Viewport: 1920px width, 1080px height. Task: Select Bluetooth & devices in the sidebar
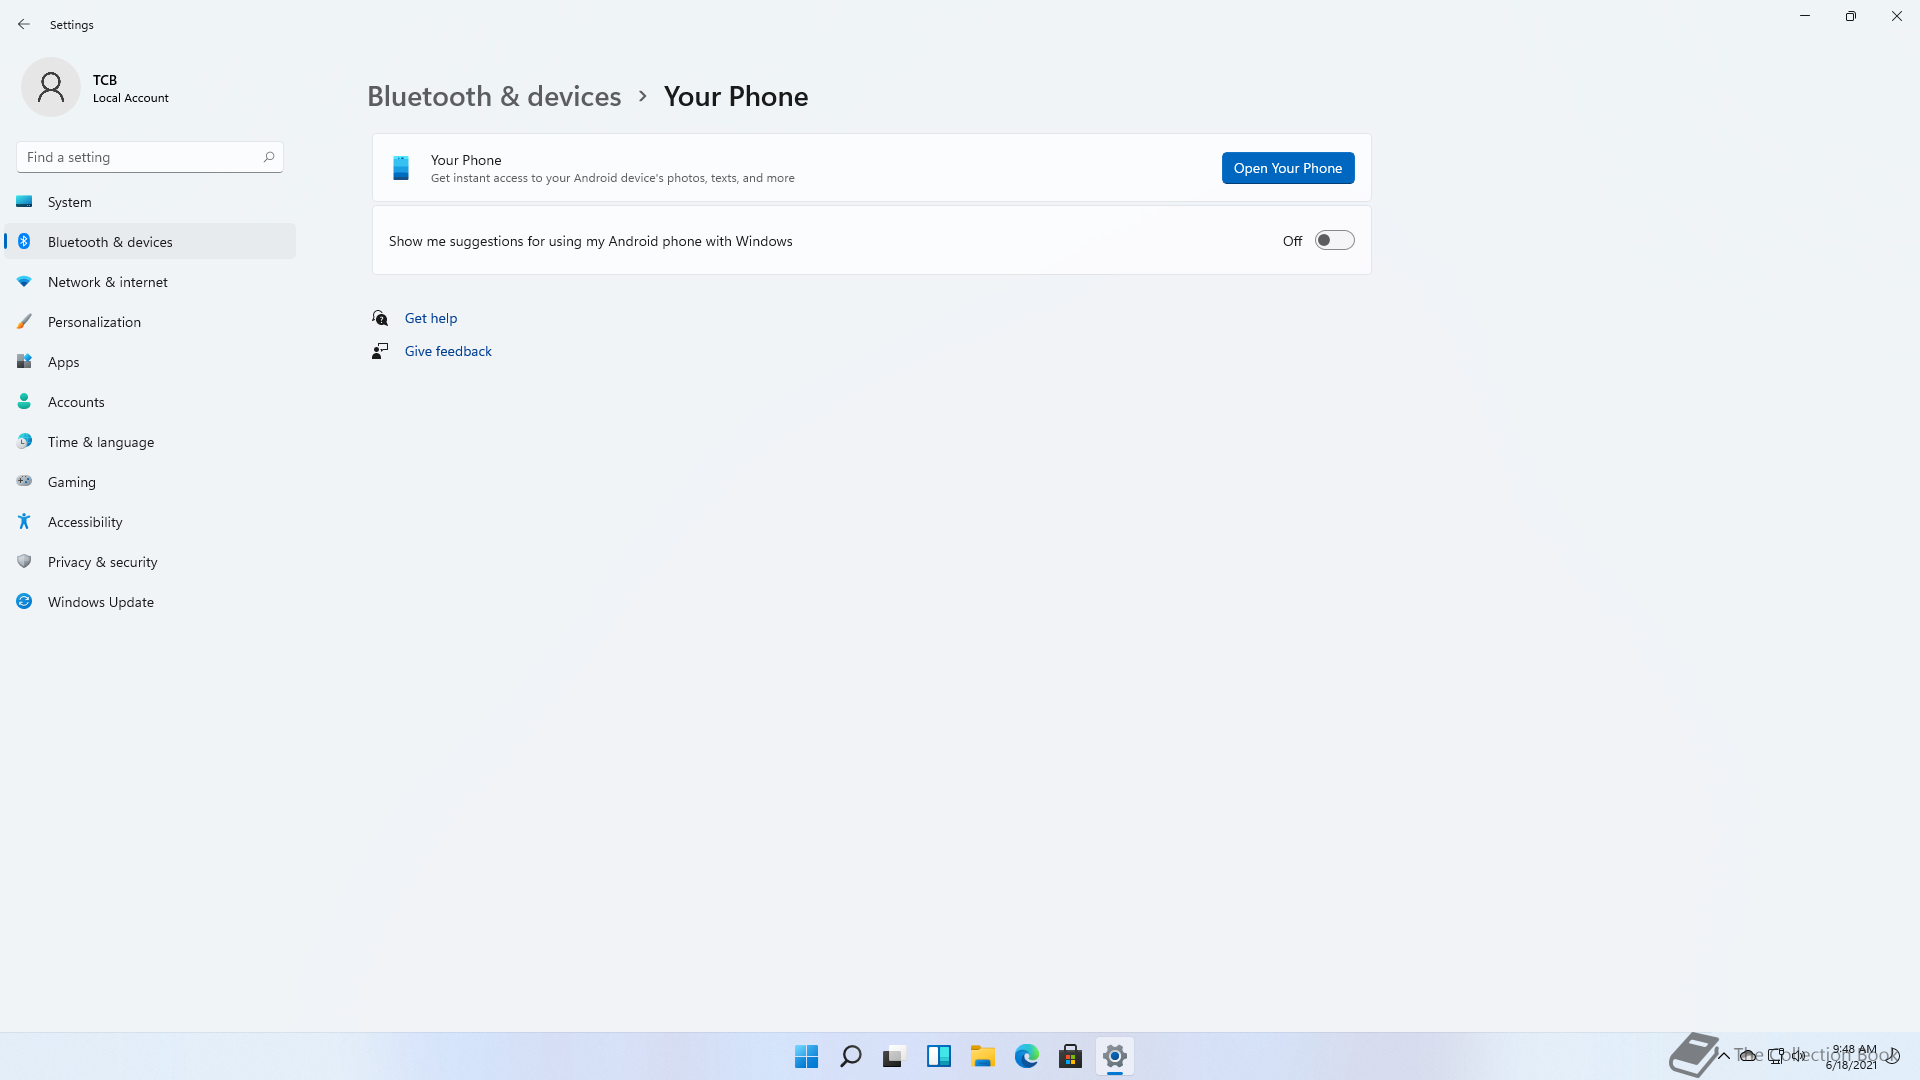pyautogui.click(x=150, y=242)
